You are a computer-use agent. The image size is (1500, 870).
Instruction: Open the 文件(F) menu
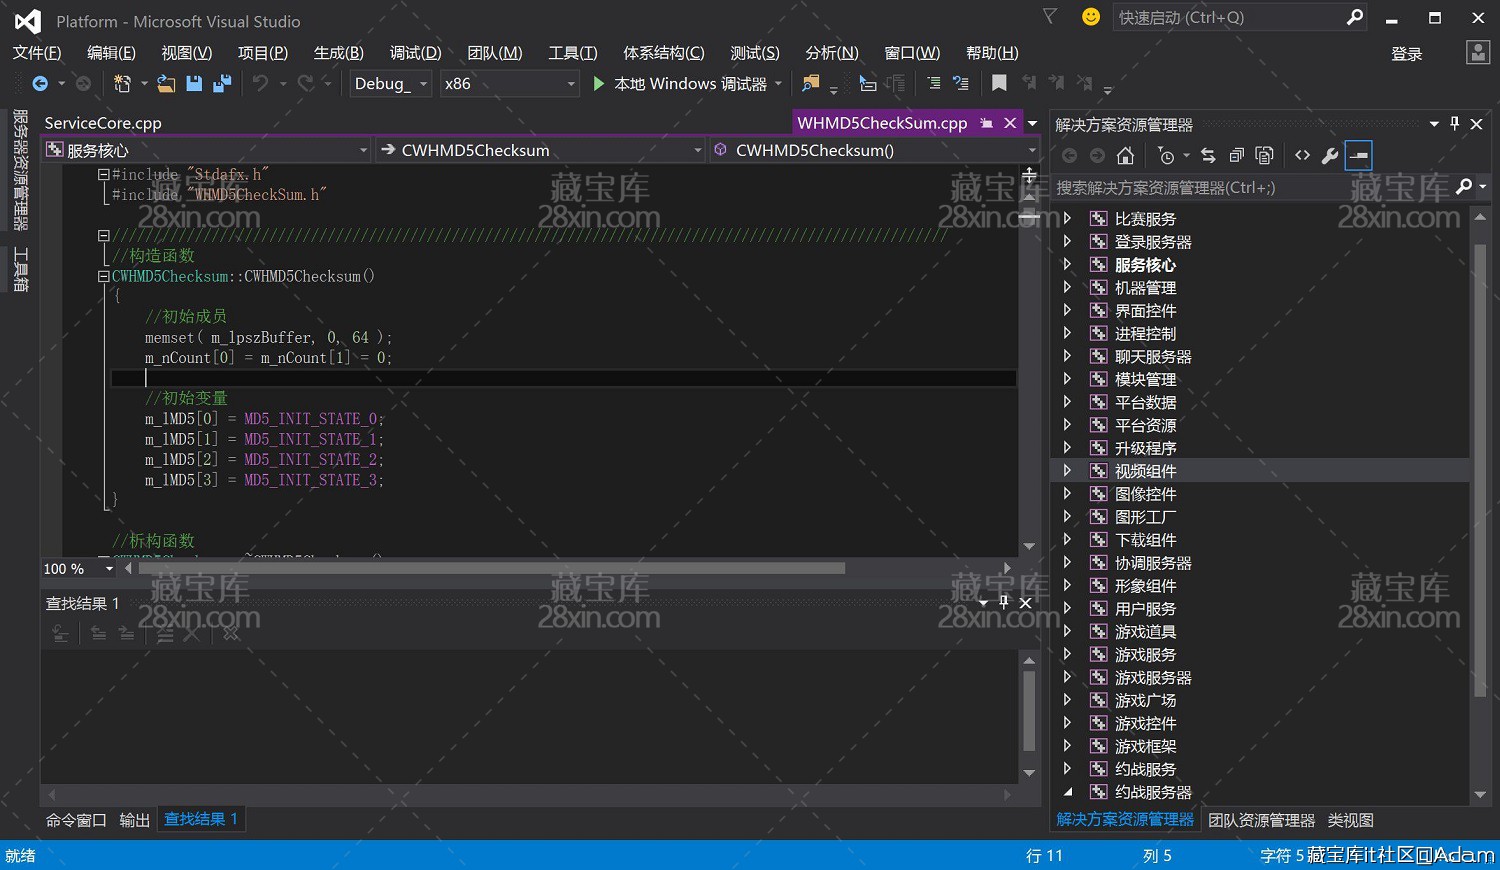(x=37, y=53)
